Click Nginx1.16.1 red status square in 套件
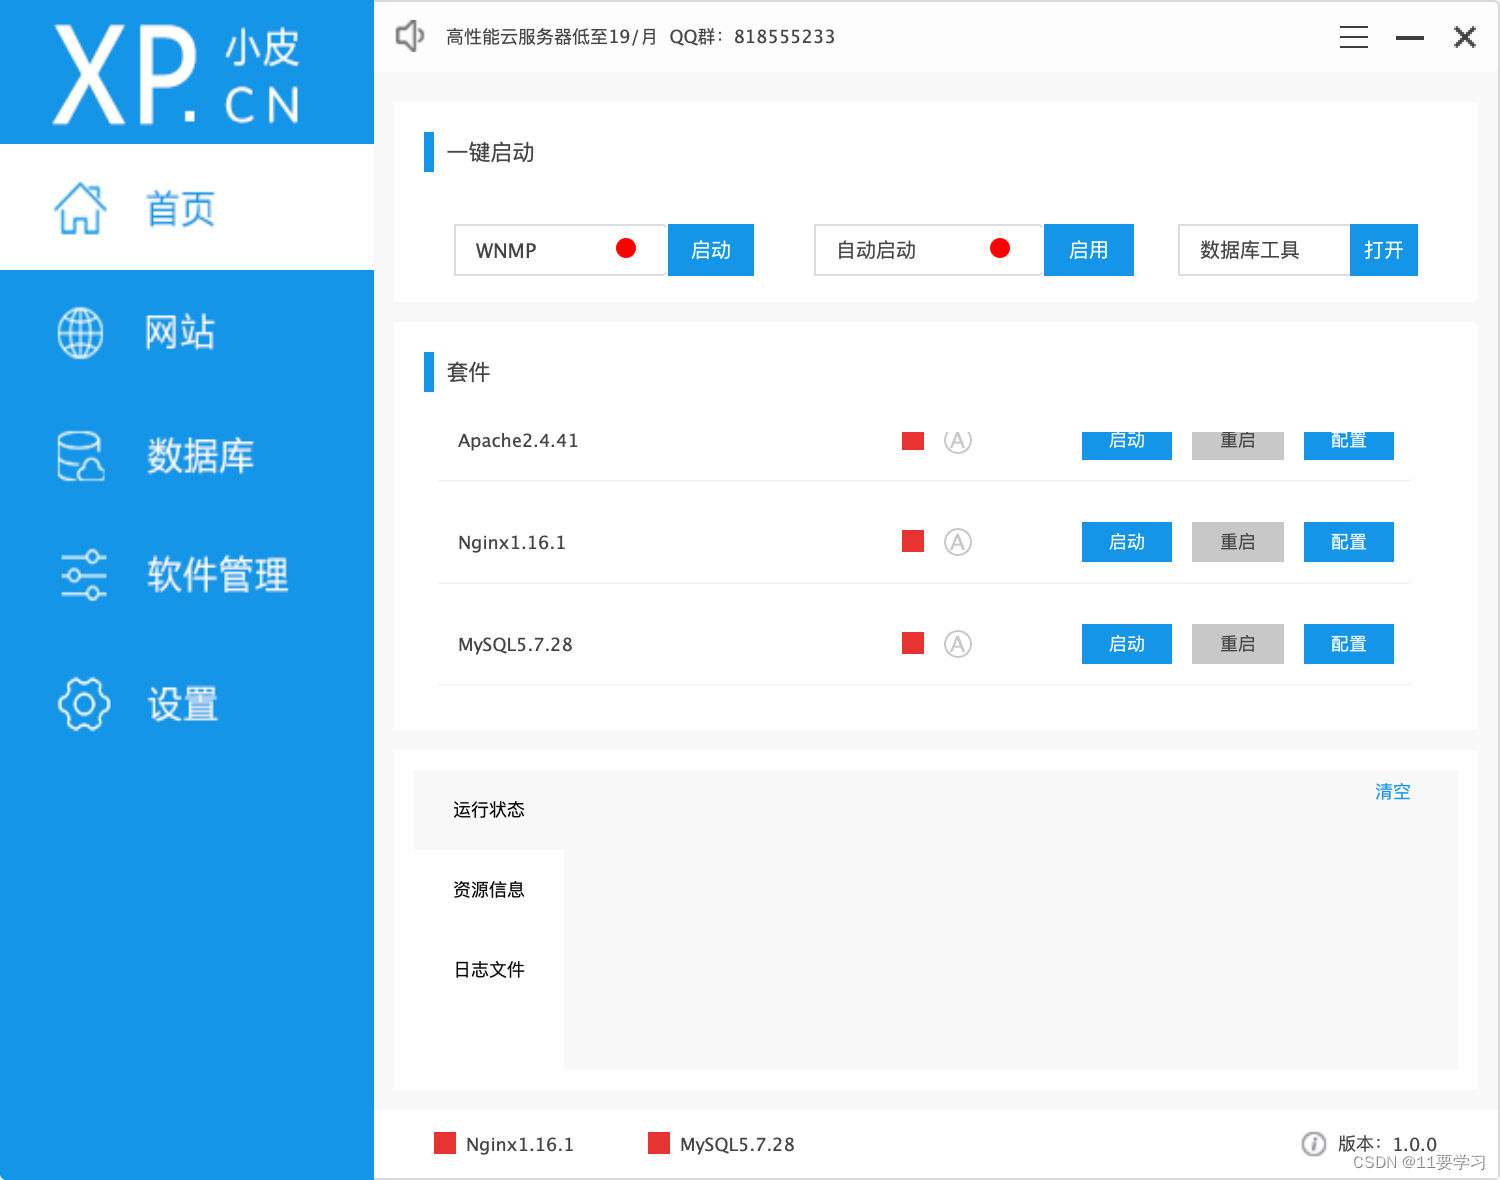This screenshot has height=1180, width=1500. [913, 541]
